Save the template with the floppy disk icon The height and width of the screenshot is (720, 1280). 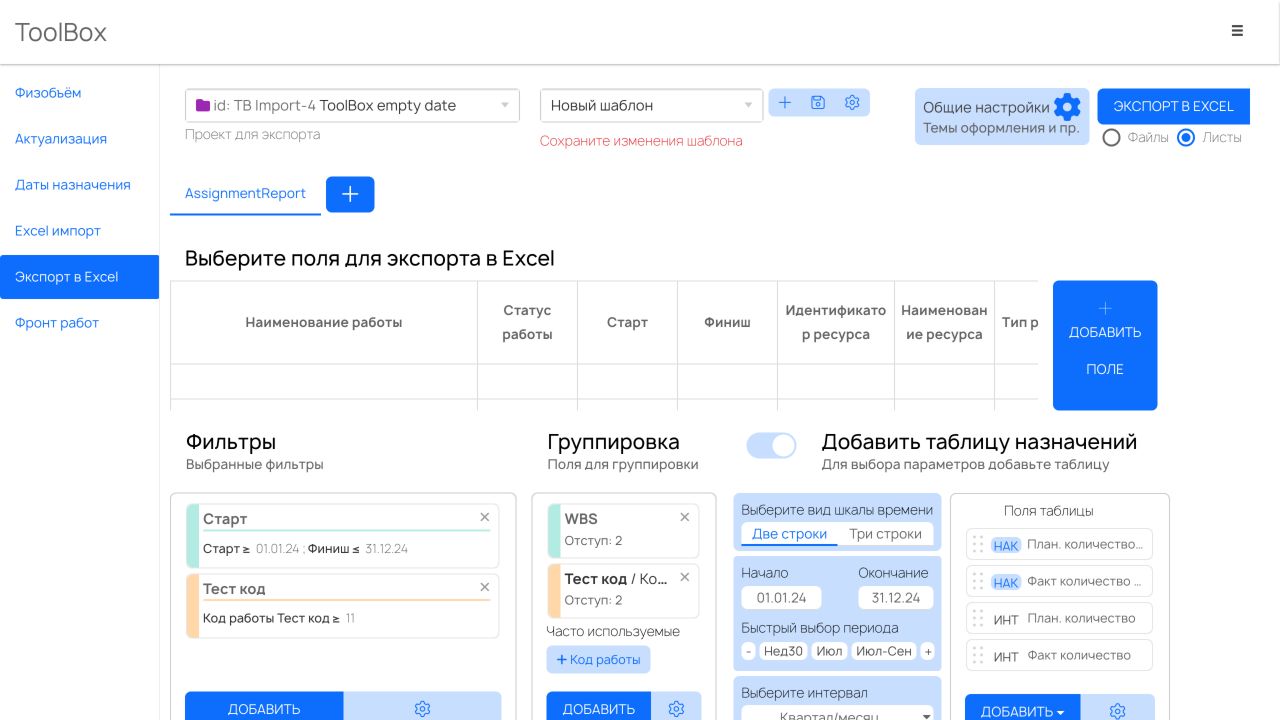818,103
